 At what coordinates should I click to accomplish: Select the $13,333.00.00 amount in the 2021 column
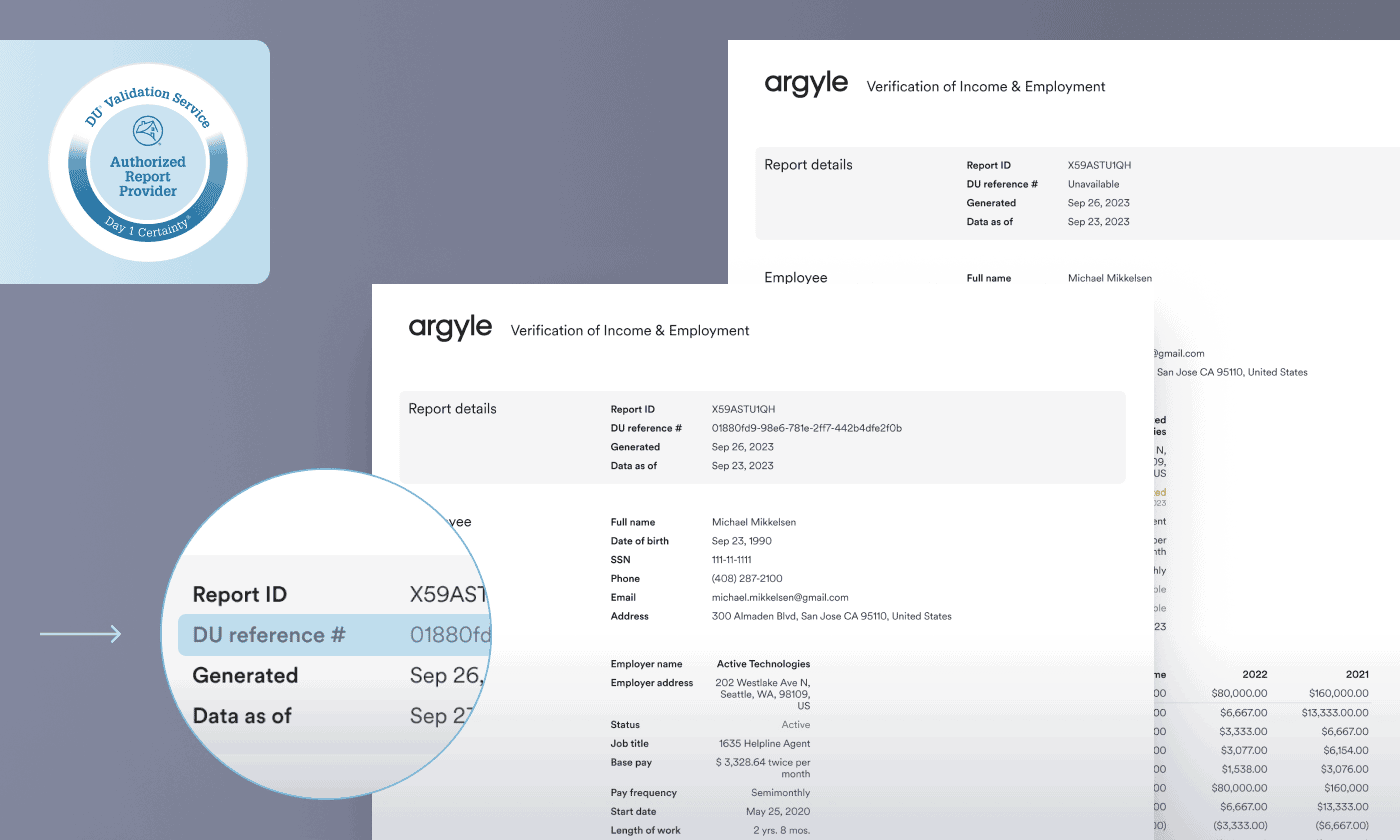1335,713
